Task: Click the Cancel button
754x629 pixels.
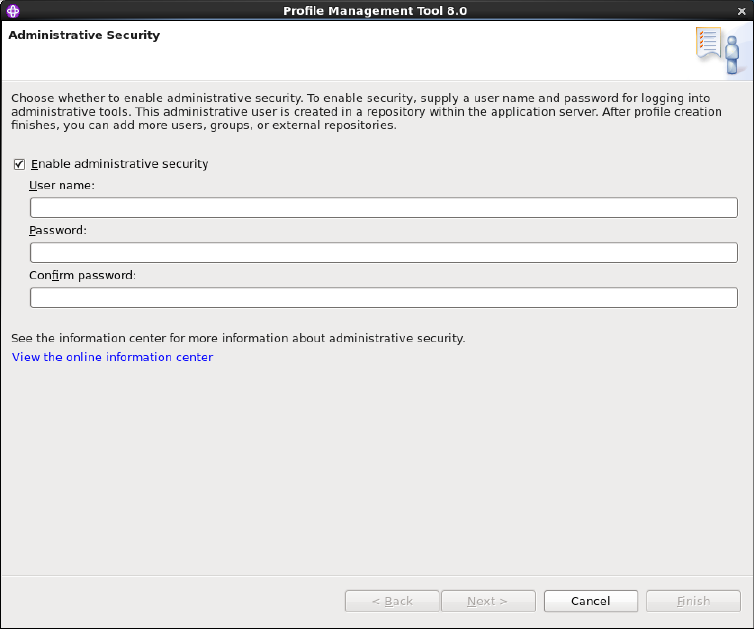Action: (591, 601)
